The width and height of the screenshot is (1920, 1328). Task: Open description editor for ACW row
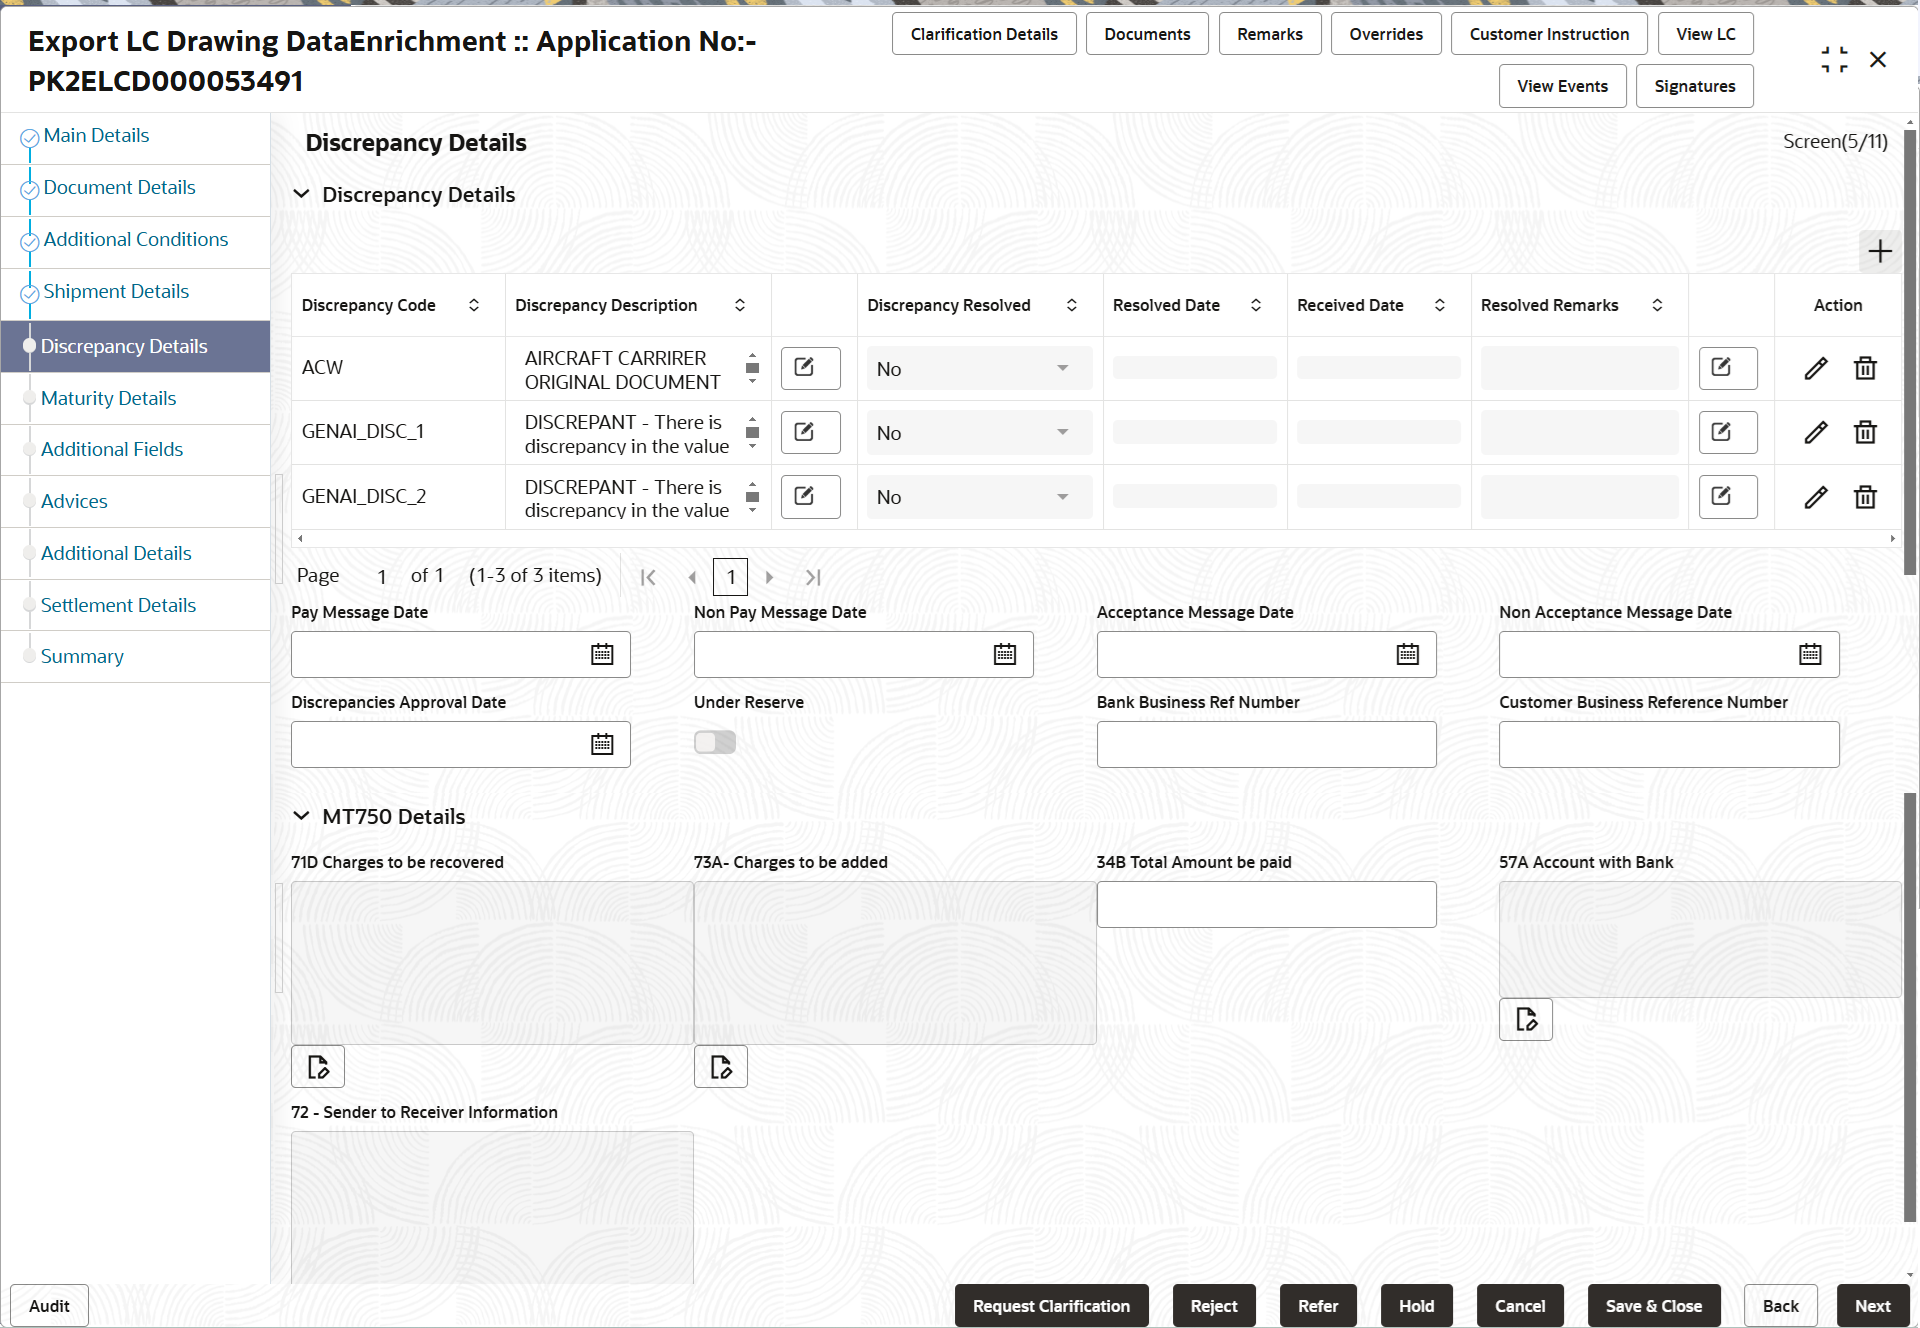tap(810, 368)
